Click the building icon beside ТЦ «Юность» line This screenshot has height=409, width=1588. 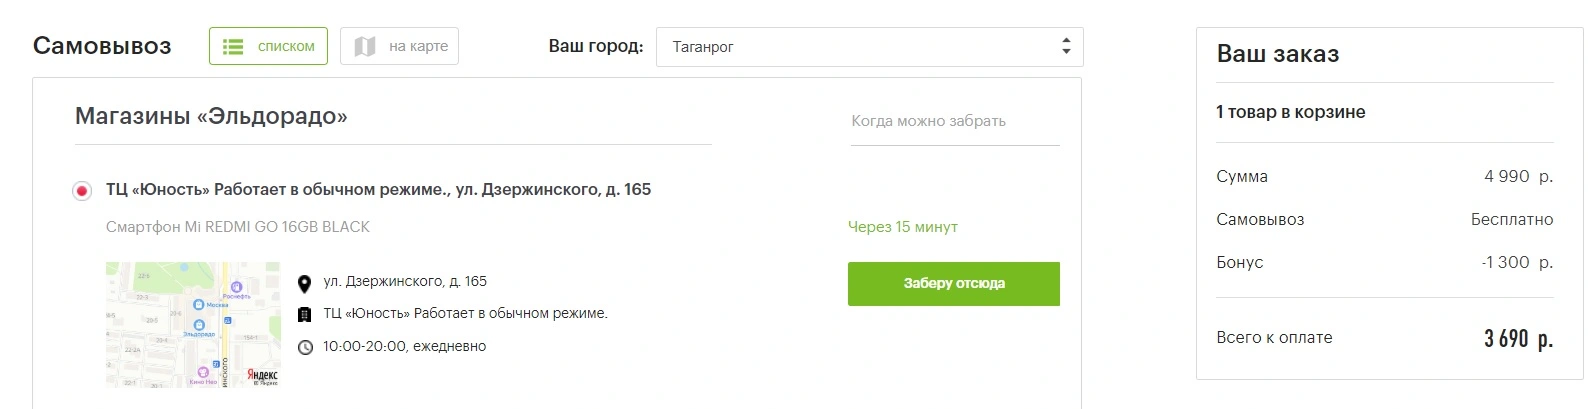(x=305, y=315)
